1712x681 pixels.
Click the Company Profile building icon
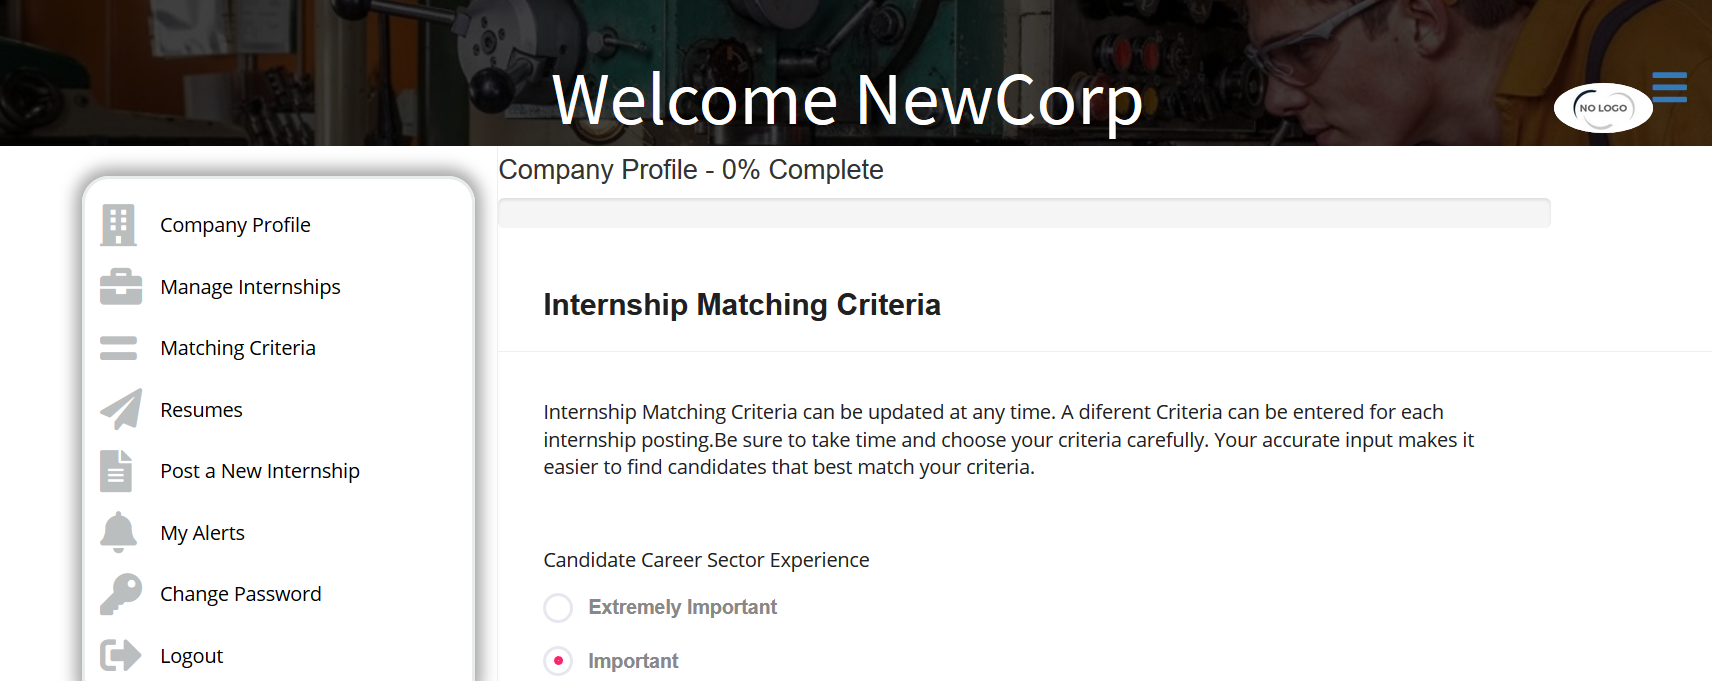click(x=118, y=225)
